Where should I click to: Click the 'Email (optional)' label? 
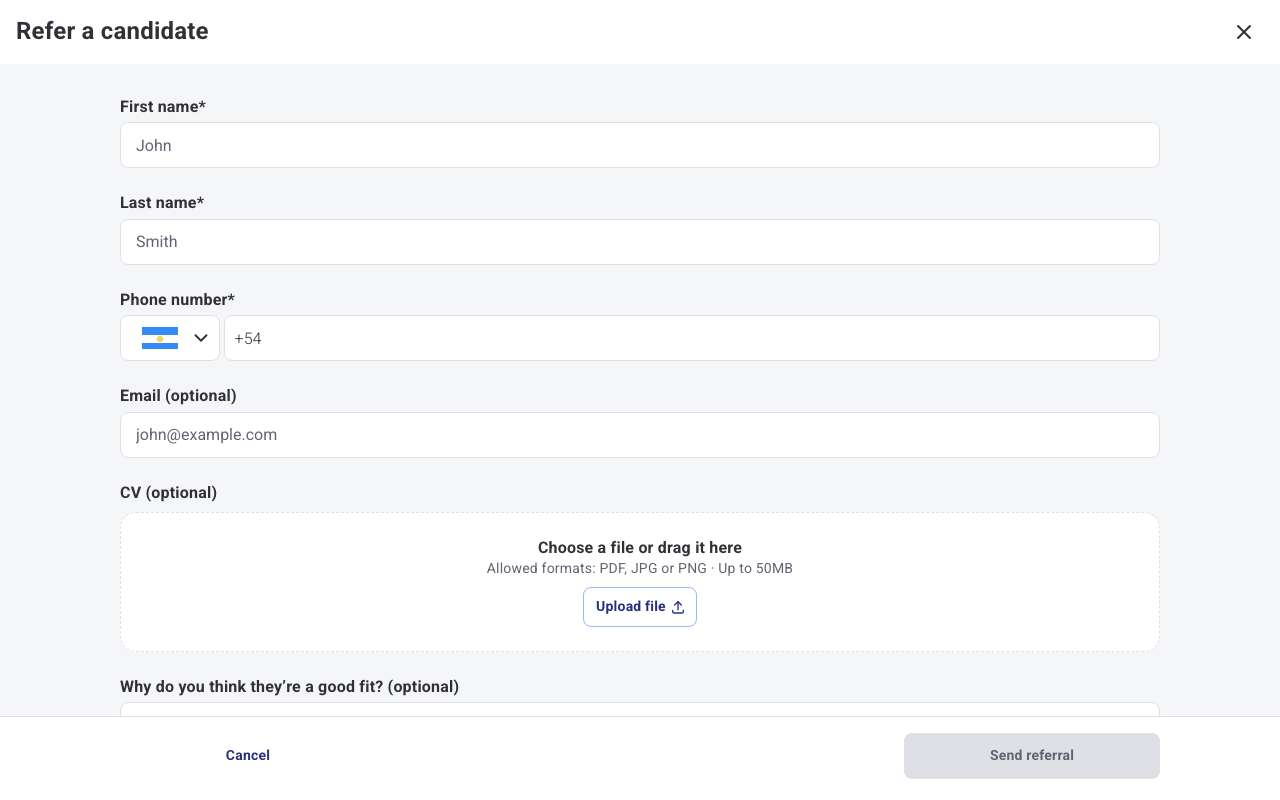point(178,396)
